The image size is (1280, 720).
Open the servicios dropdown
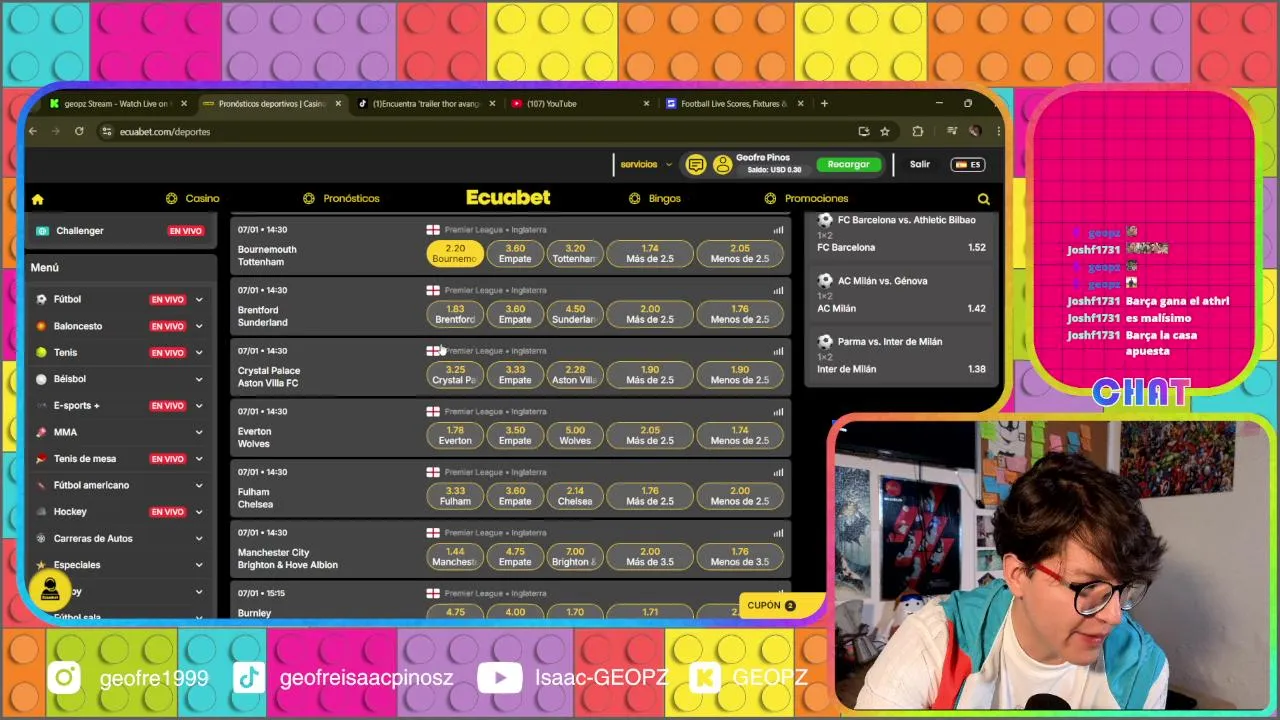(646, 165)
